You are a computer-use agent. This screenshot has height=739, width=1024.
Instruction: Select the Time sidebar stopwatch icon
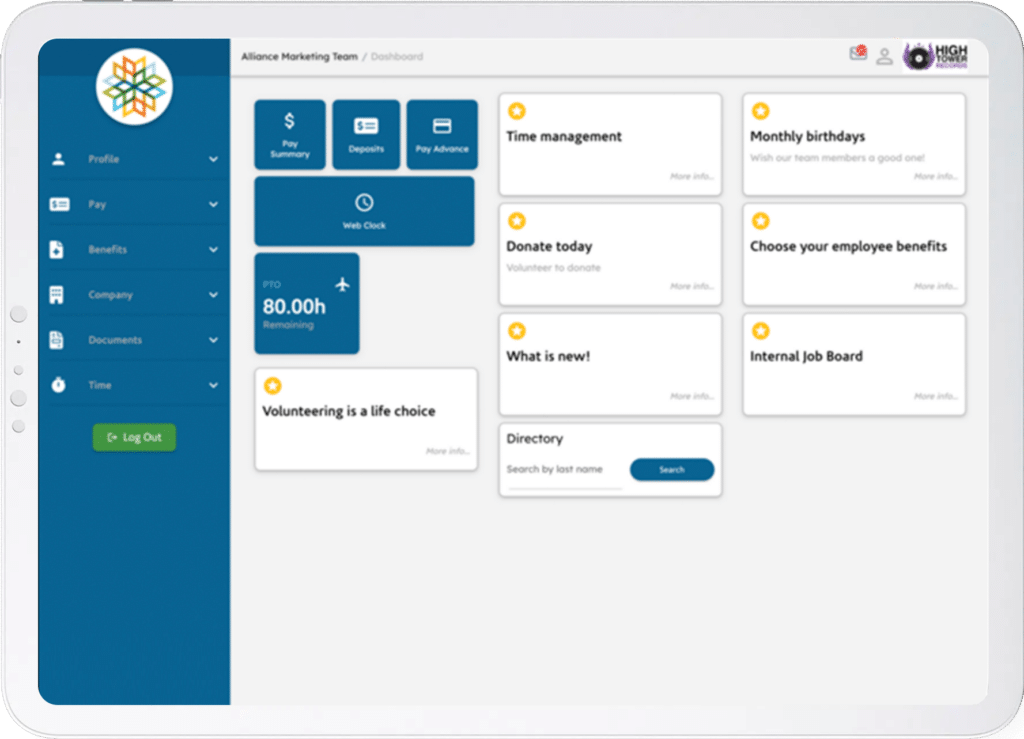click(57, 385)
